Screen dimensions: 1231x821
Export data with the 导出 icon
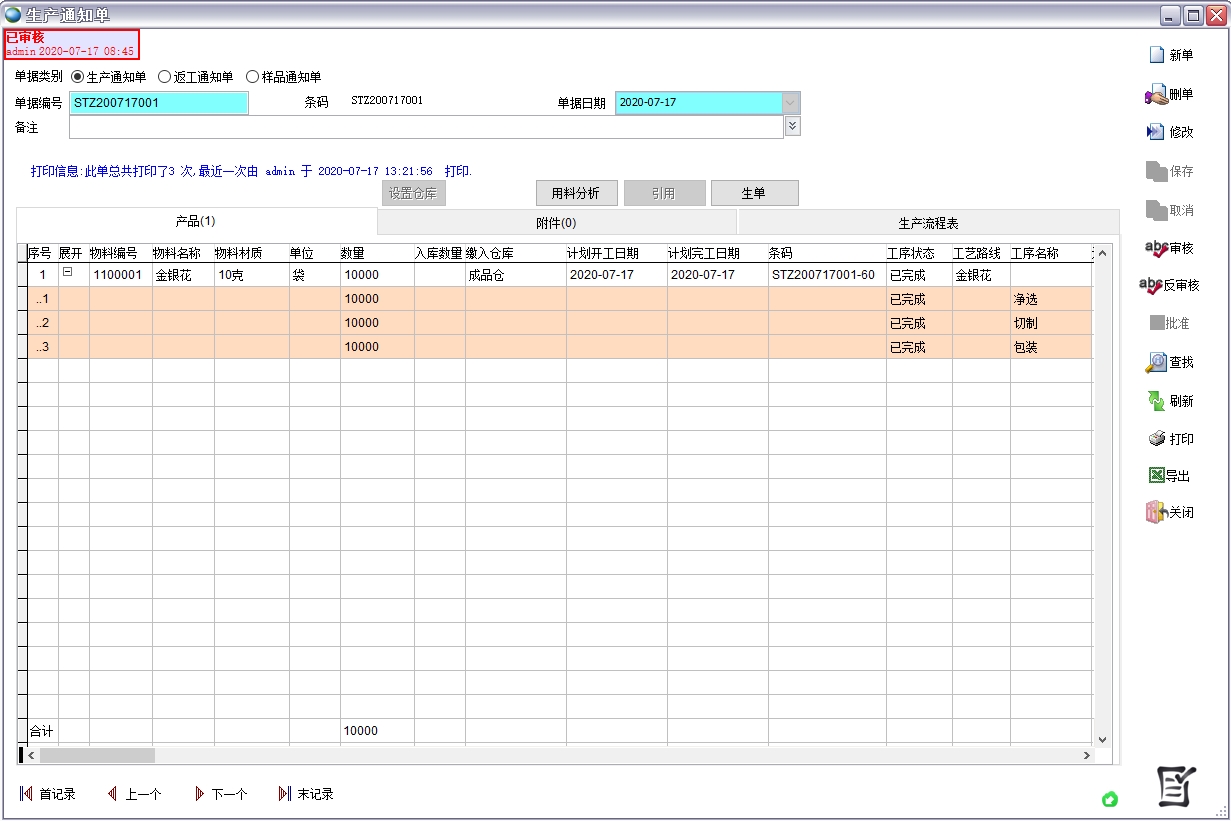pyautogui.click(x=1156, y=476)
